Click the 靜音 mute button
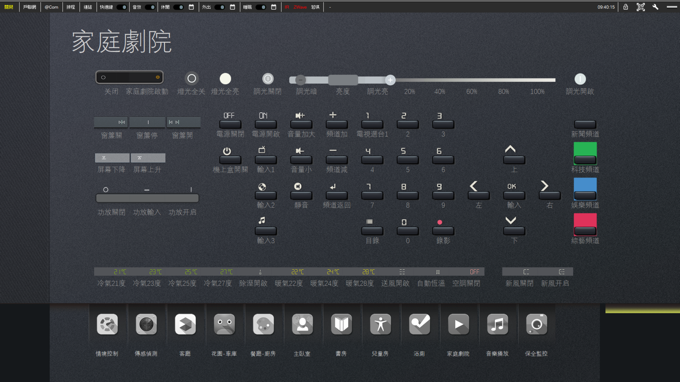 [301, 196]
